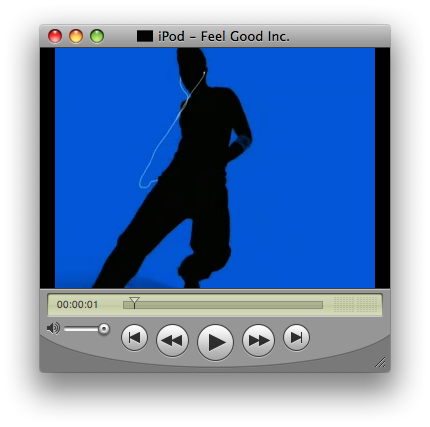Screen dimensions: 430x427
Task: Click the middle of the timeline scrubber bar
Action: [x=223, y=305]
